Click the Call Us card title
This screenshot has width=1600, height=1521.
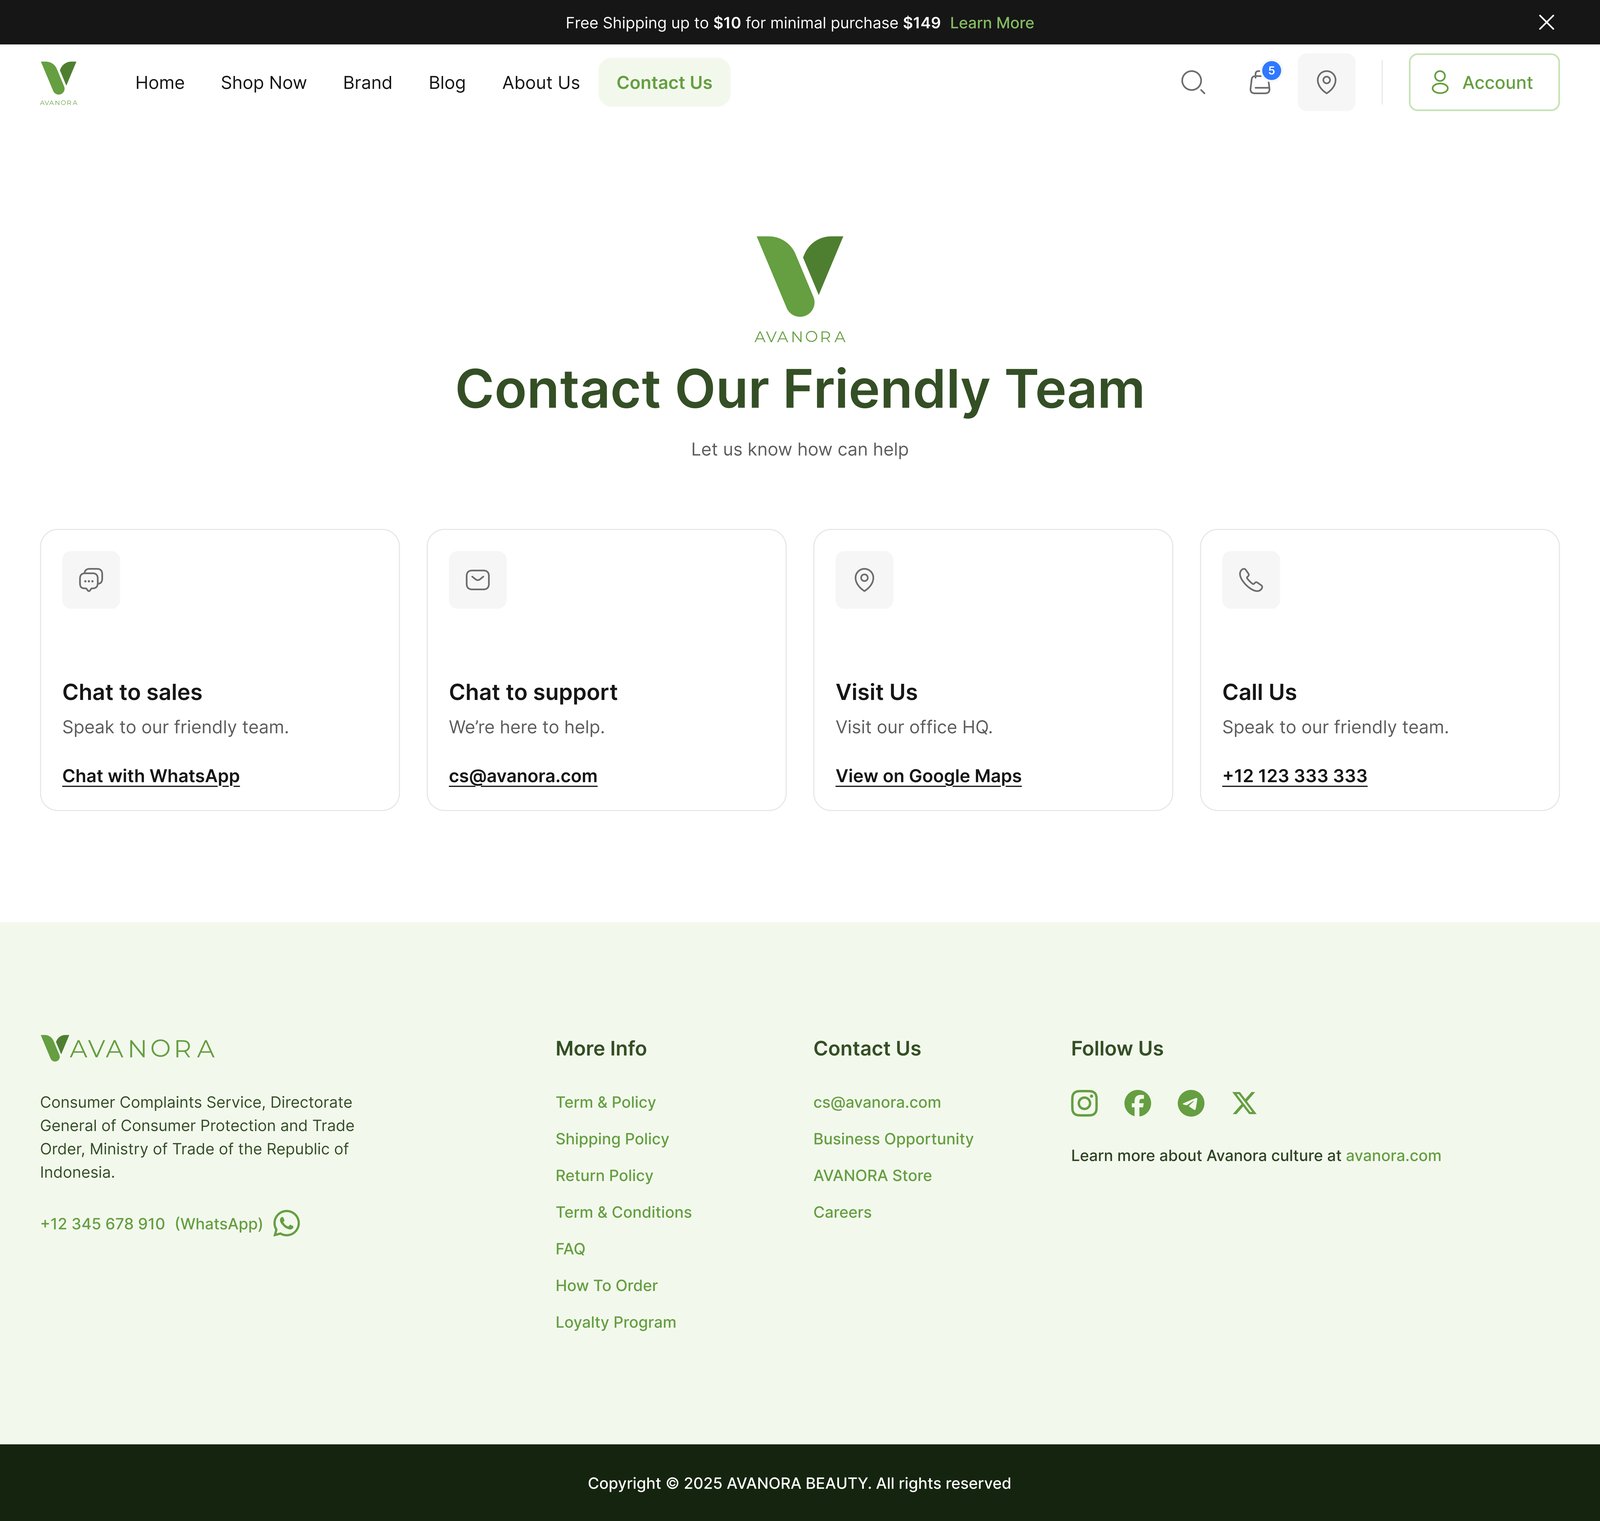pos(1259,692)
